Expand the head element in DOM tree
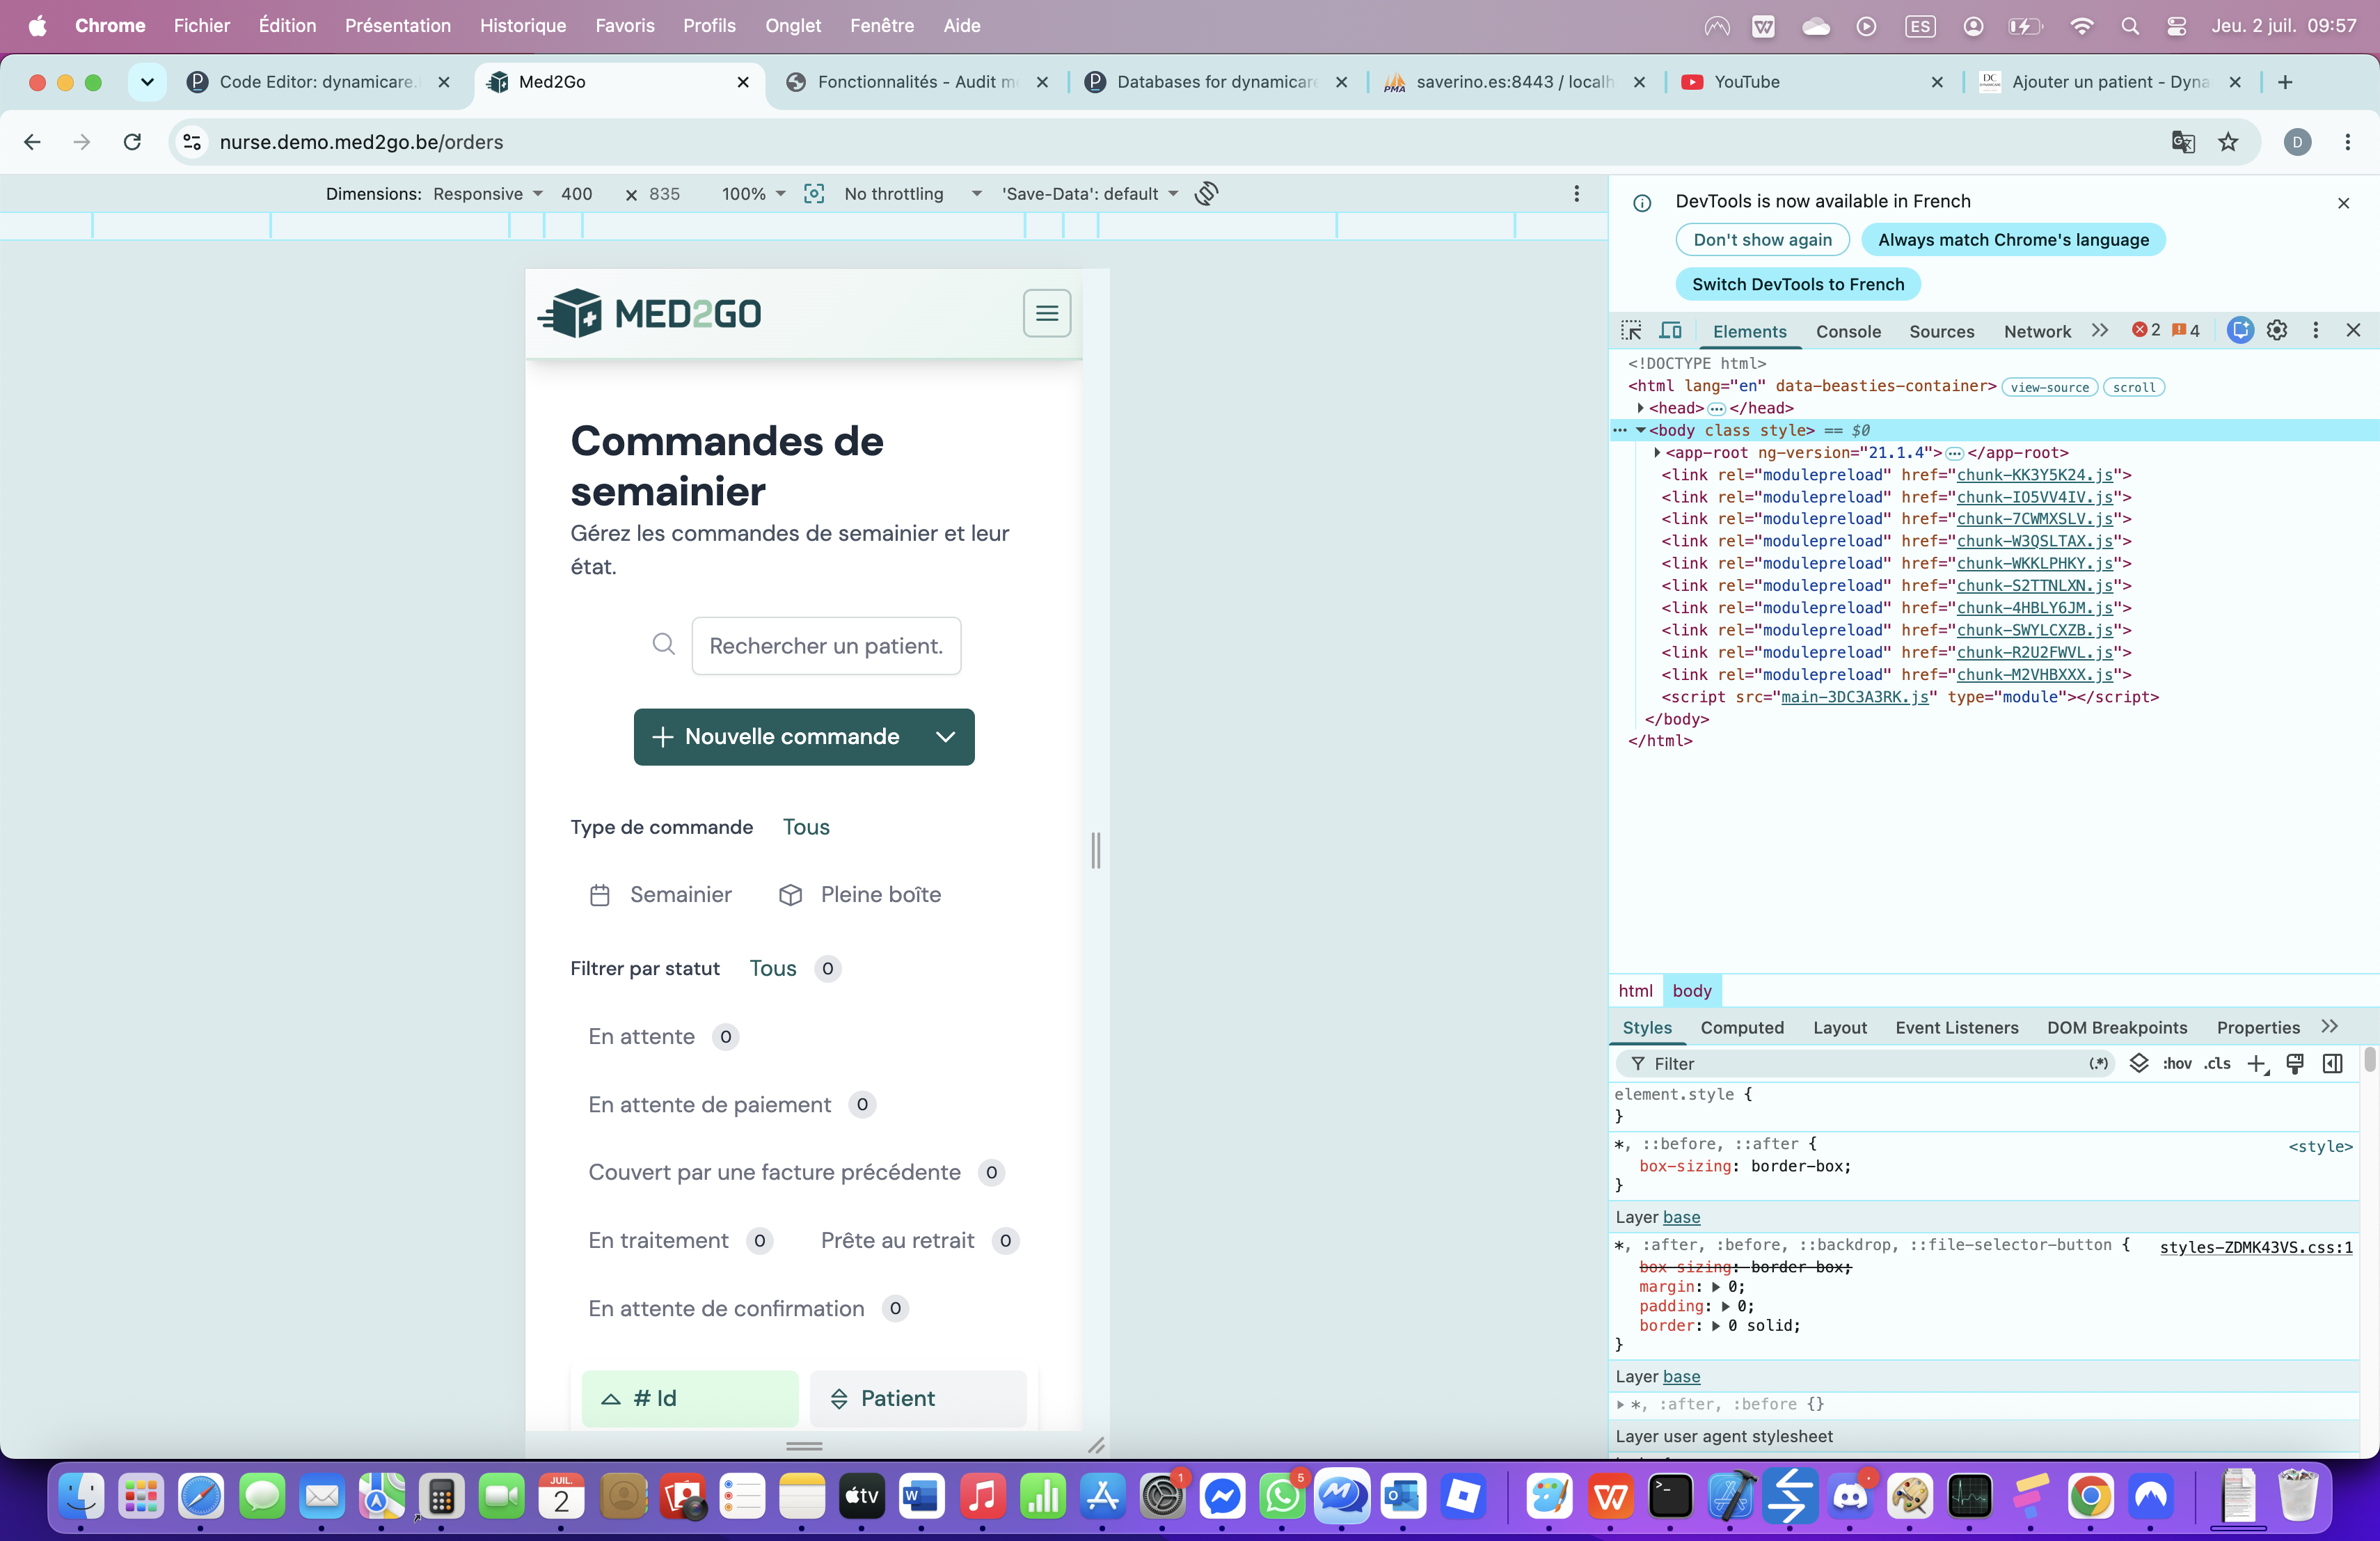This screenshot has height=1541, width=2380. pyautogui.click(x=1641, y=408)
